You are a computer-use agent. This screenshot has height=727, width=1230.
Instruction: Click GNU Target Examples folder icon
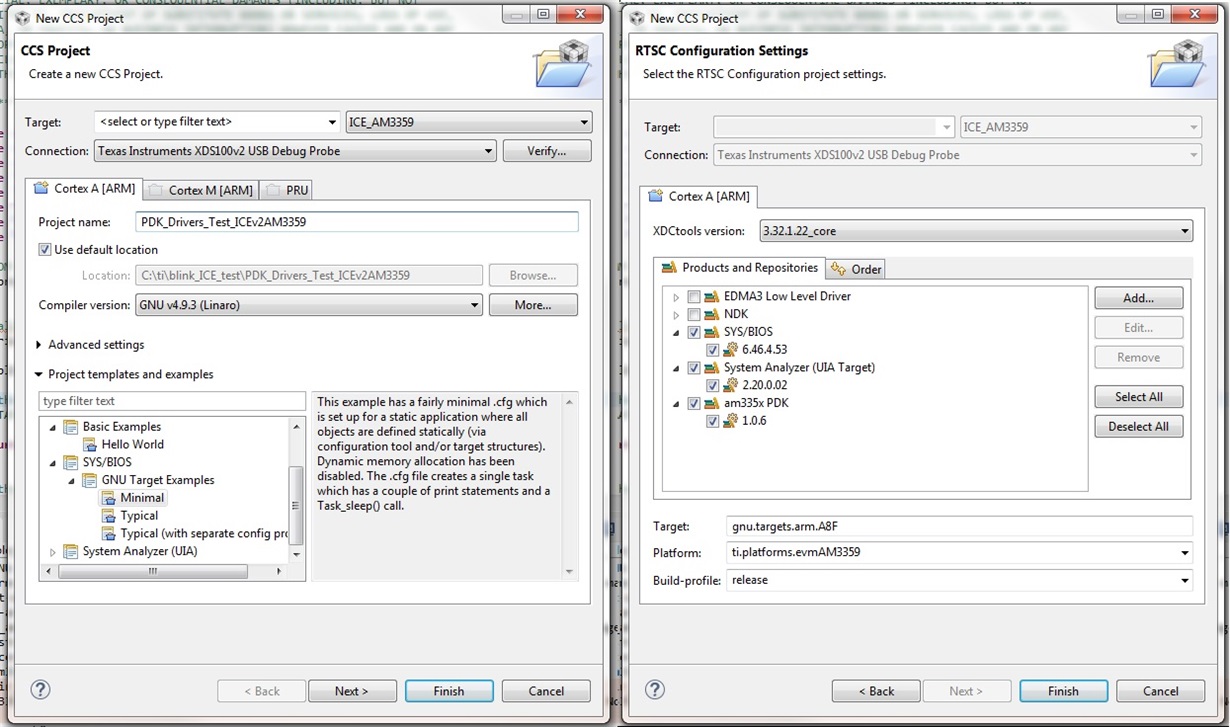coord(90,481)
